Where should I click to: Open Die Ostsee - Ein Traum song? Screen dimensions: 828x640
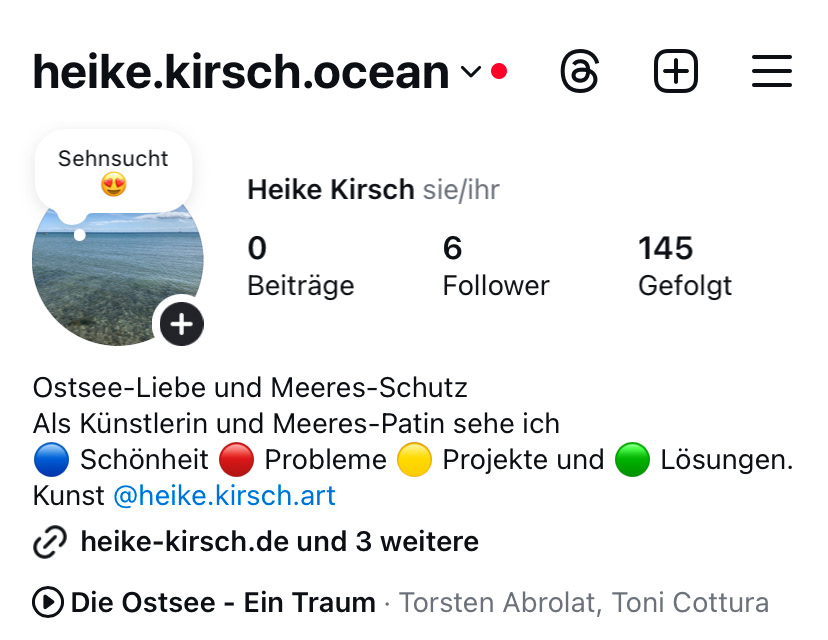223,603
